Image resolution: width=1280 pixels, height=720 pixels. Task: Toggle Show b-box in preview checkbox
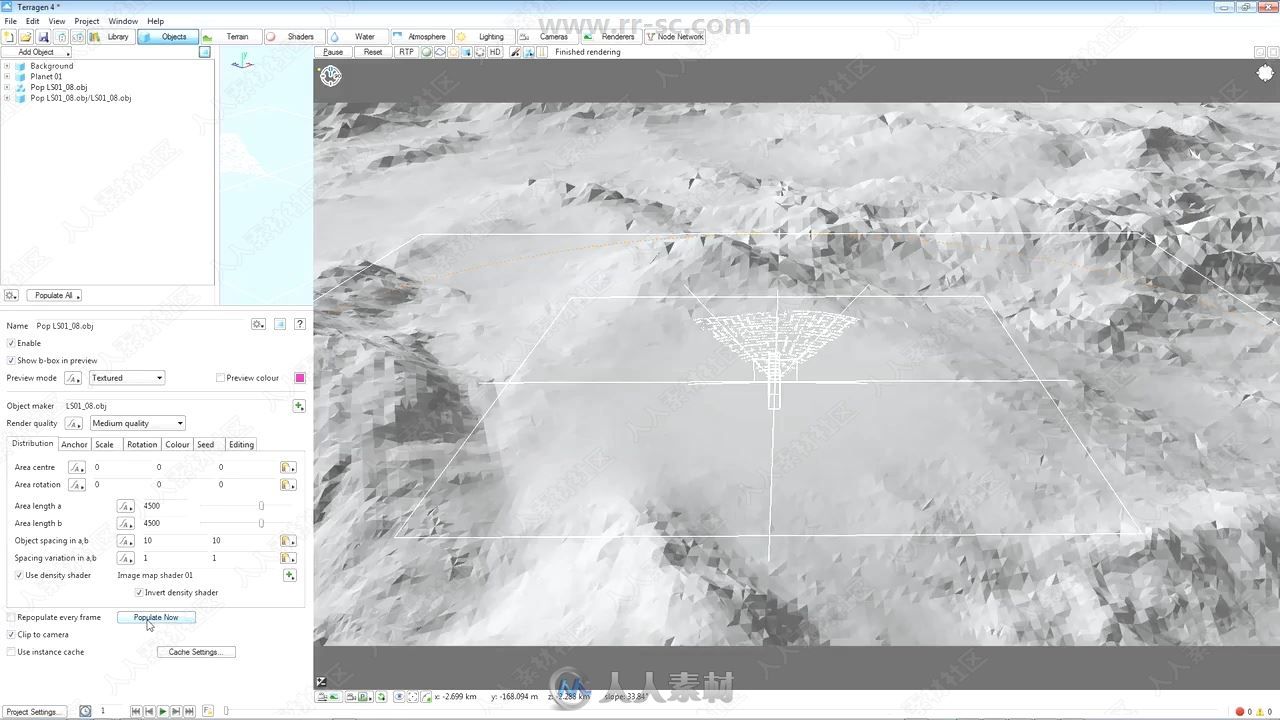point(11,360)
